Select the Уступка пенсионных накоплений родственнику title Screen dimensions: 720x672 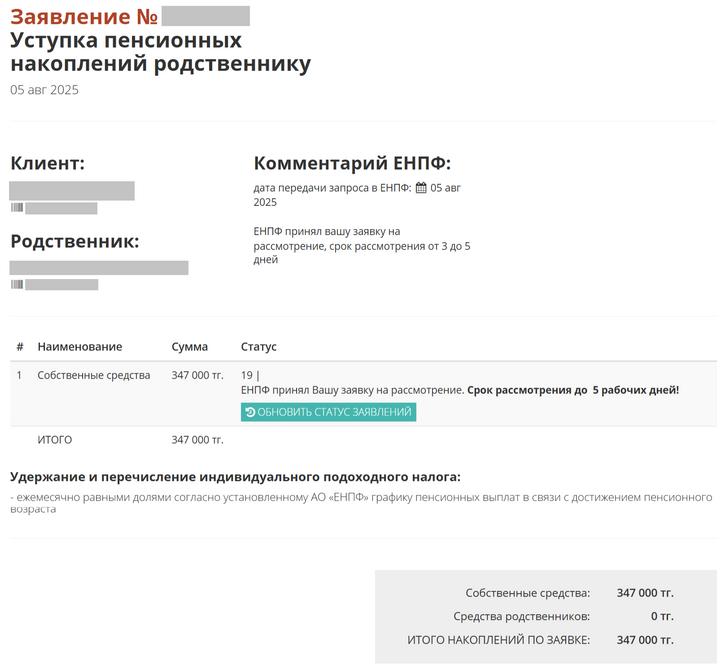click(x=160, y=52)
